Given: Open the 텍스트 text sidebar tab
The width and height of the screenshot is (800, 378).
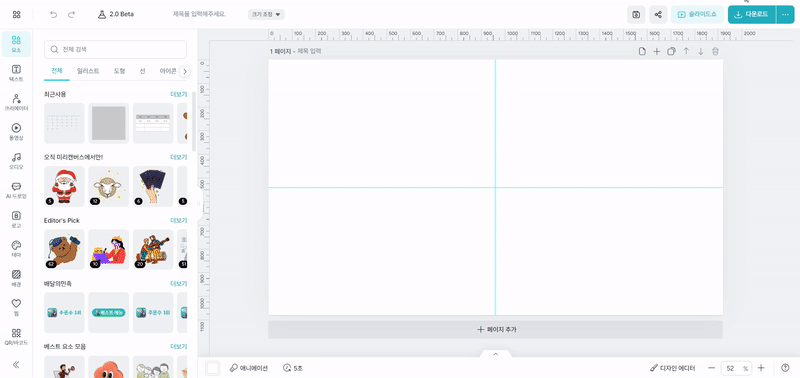Looking at the screenshot, I should 16,73.
